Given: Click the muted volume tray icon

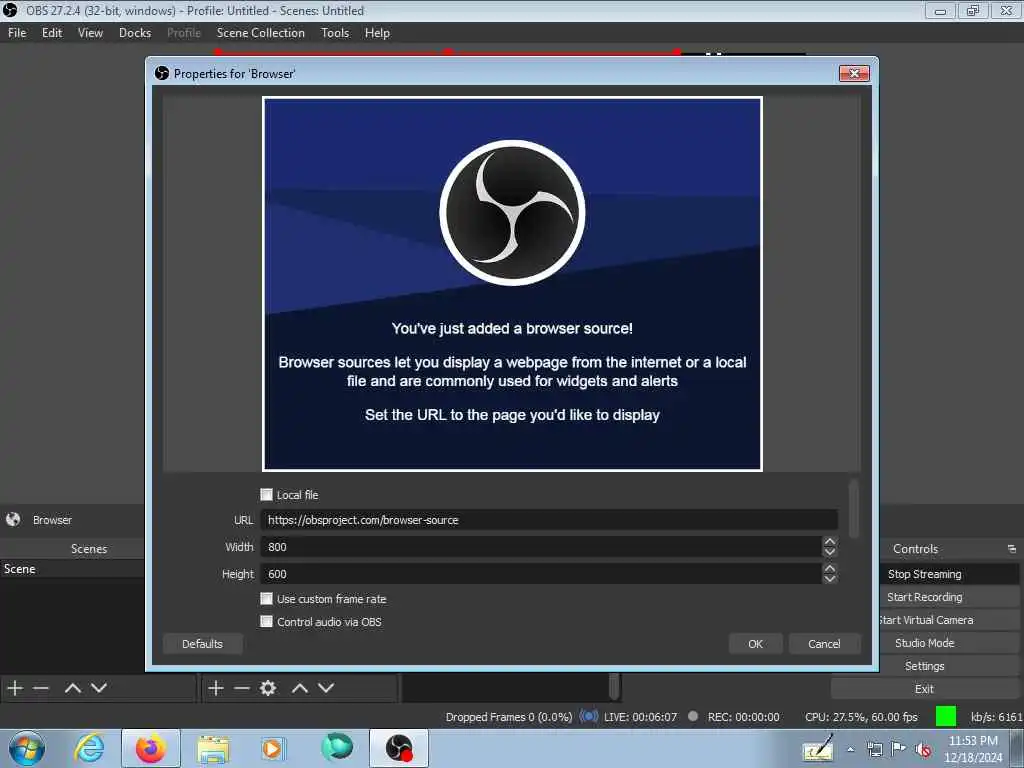Looking at the screenshot, I should 923,749.
